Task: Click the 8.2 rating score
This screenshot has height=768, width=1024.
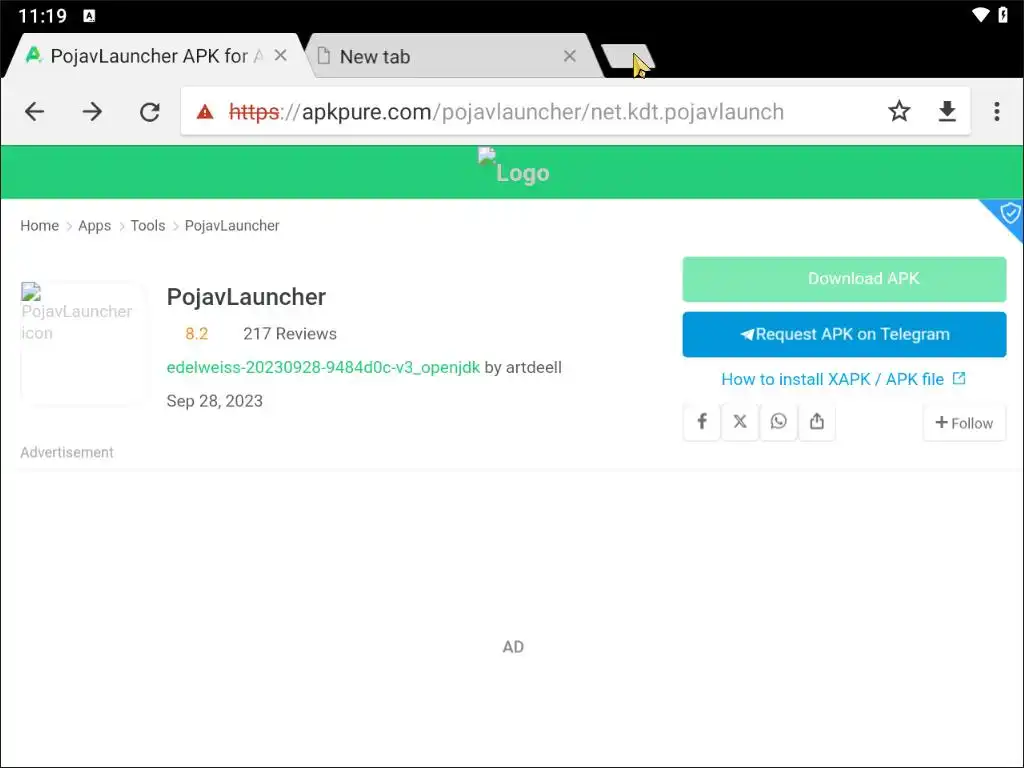Action: pos(197,334)
